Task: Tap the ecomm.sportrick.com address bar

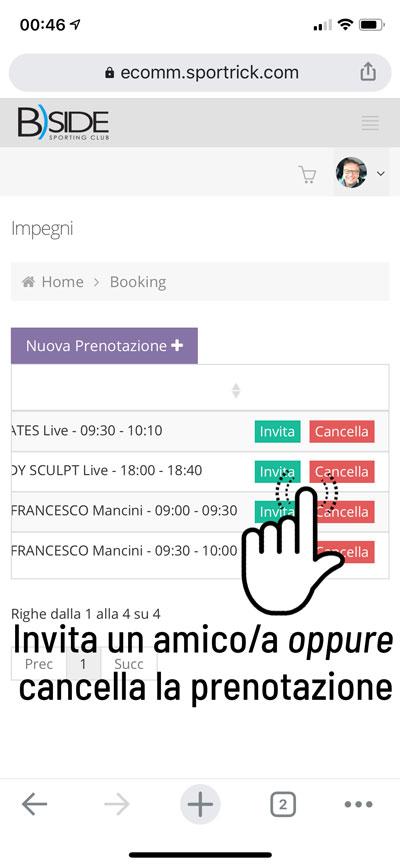Action: click(200, 72)
